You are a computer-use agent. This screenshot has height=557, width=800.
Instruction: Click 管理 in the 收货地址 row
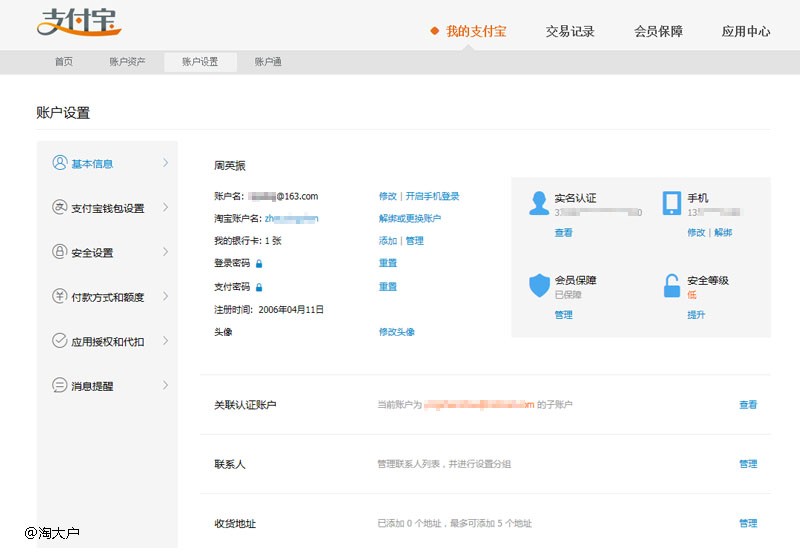click(748, 523)
